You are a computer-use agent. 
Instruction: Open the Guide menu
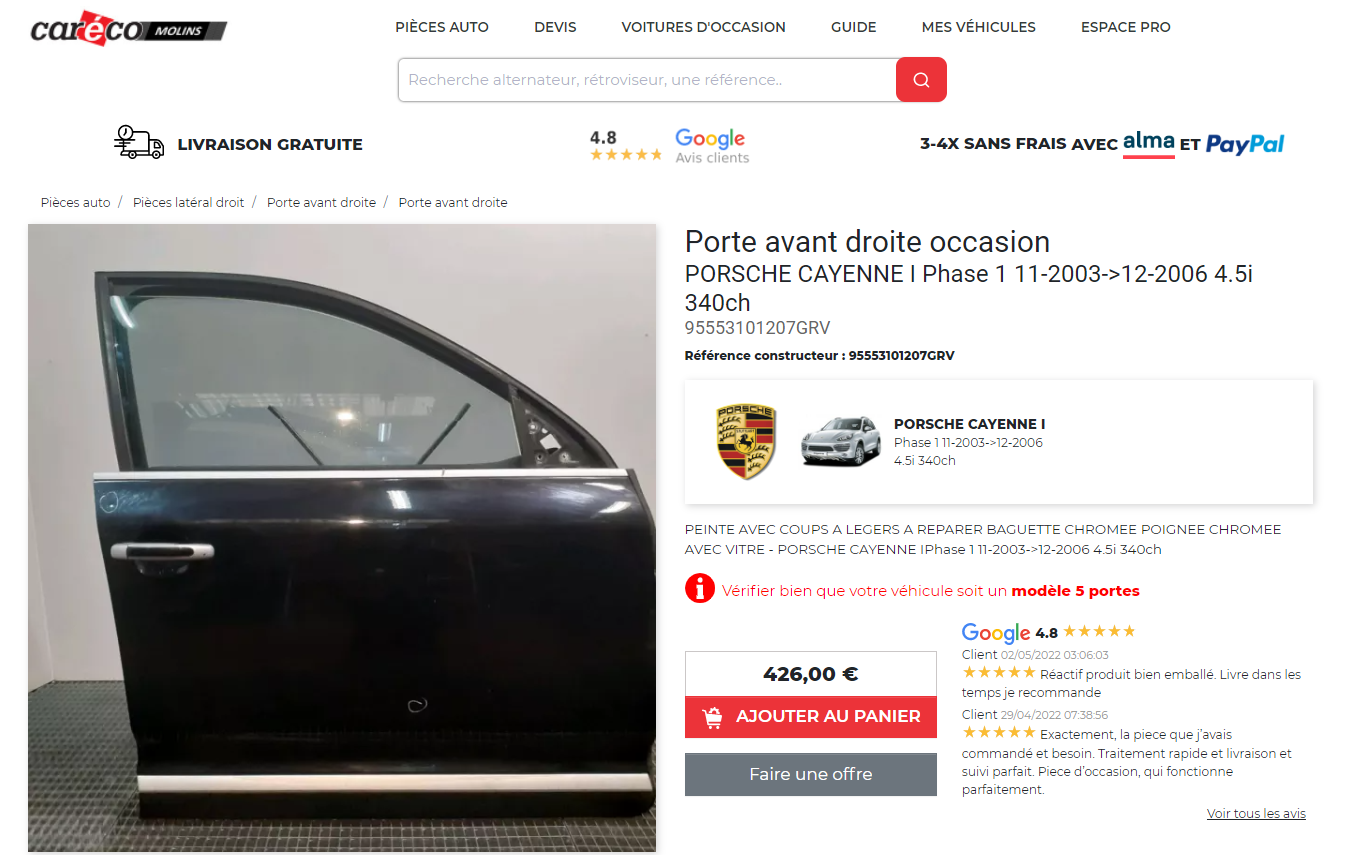tap(854, 27)
